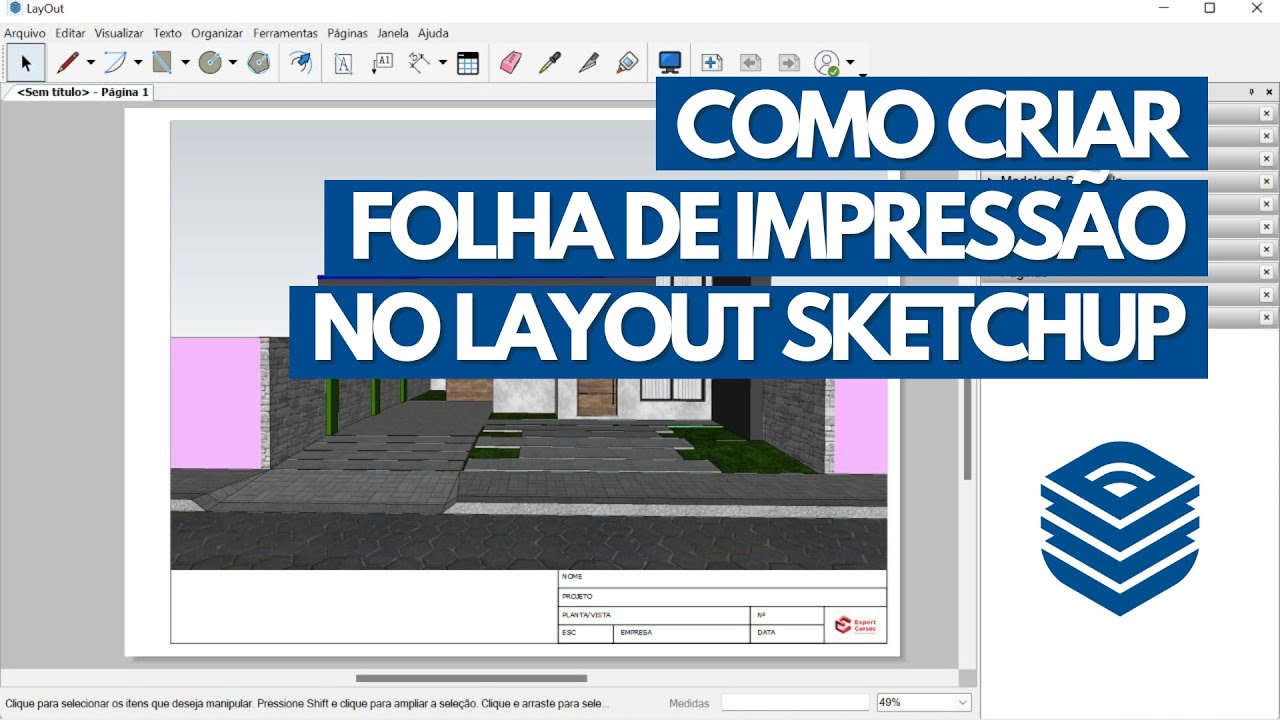Viewport: 1280px width, 720px height.
Task: Select the Circle tool
Action: coord(210,63)
